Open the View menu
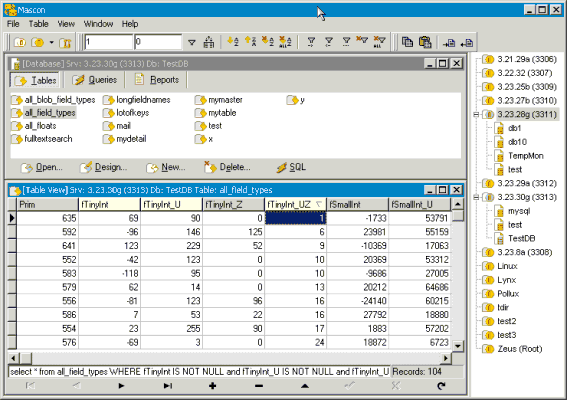The image size is (567, 400). pyautogui.click(x=66, y=24)
